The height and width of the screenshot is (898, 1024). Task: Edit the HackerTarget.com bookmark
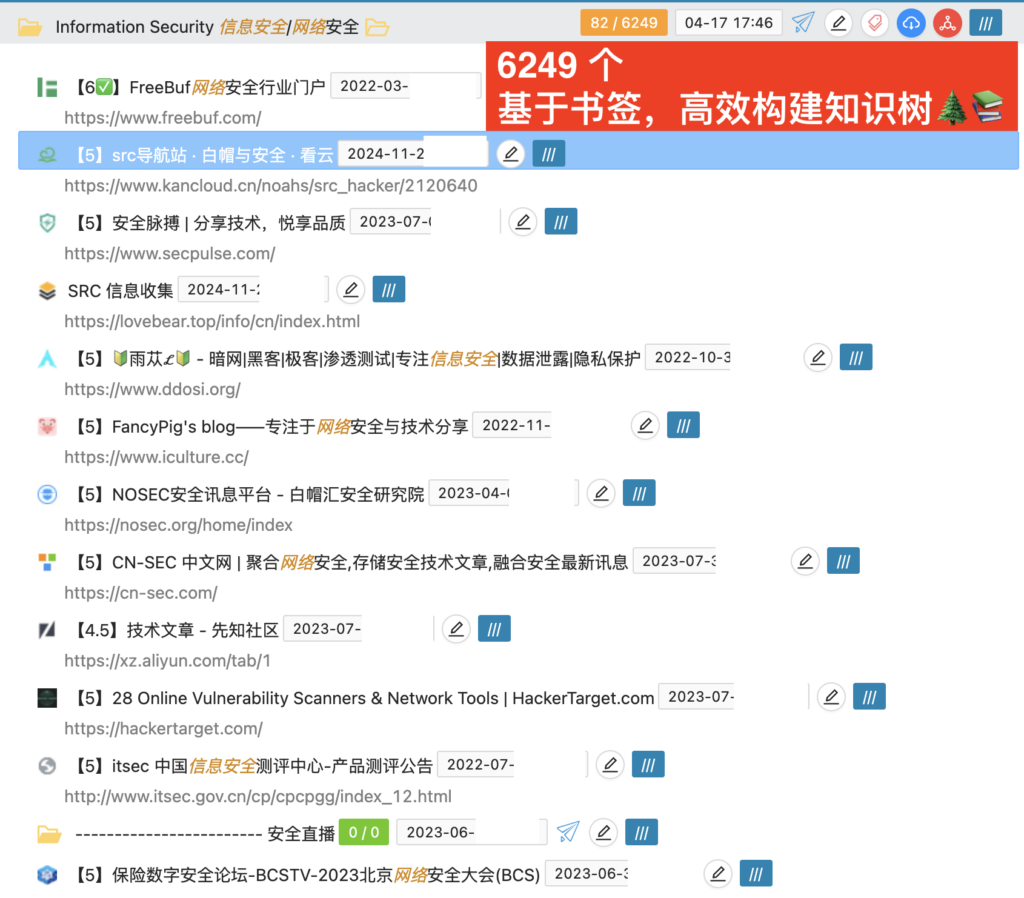point(831,698)
